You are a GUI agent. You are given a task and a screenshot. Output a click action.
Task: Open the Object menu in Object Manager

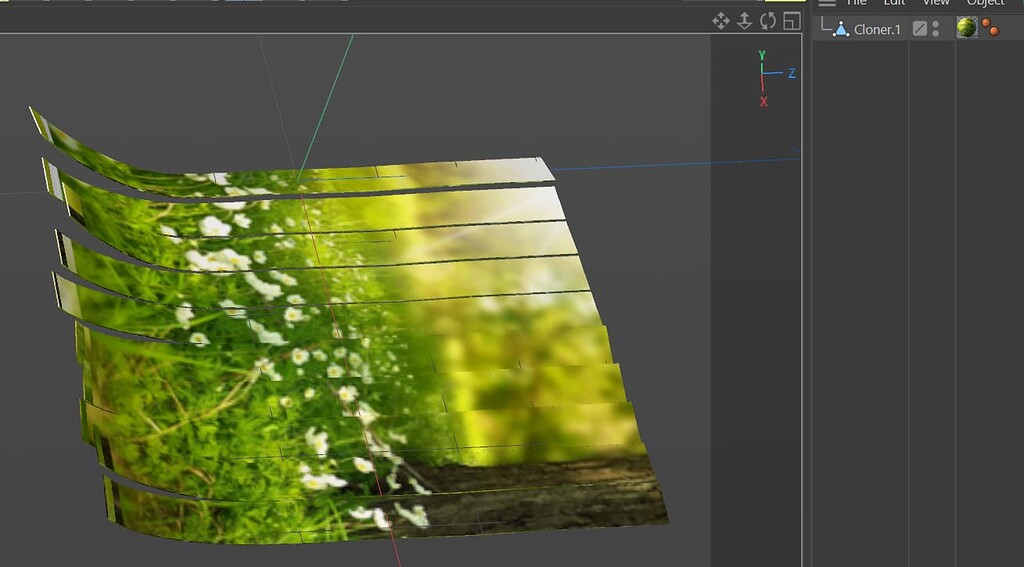pos(984,3)
